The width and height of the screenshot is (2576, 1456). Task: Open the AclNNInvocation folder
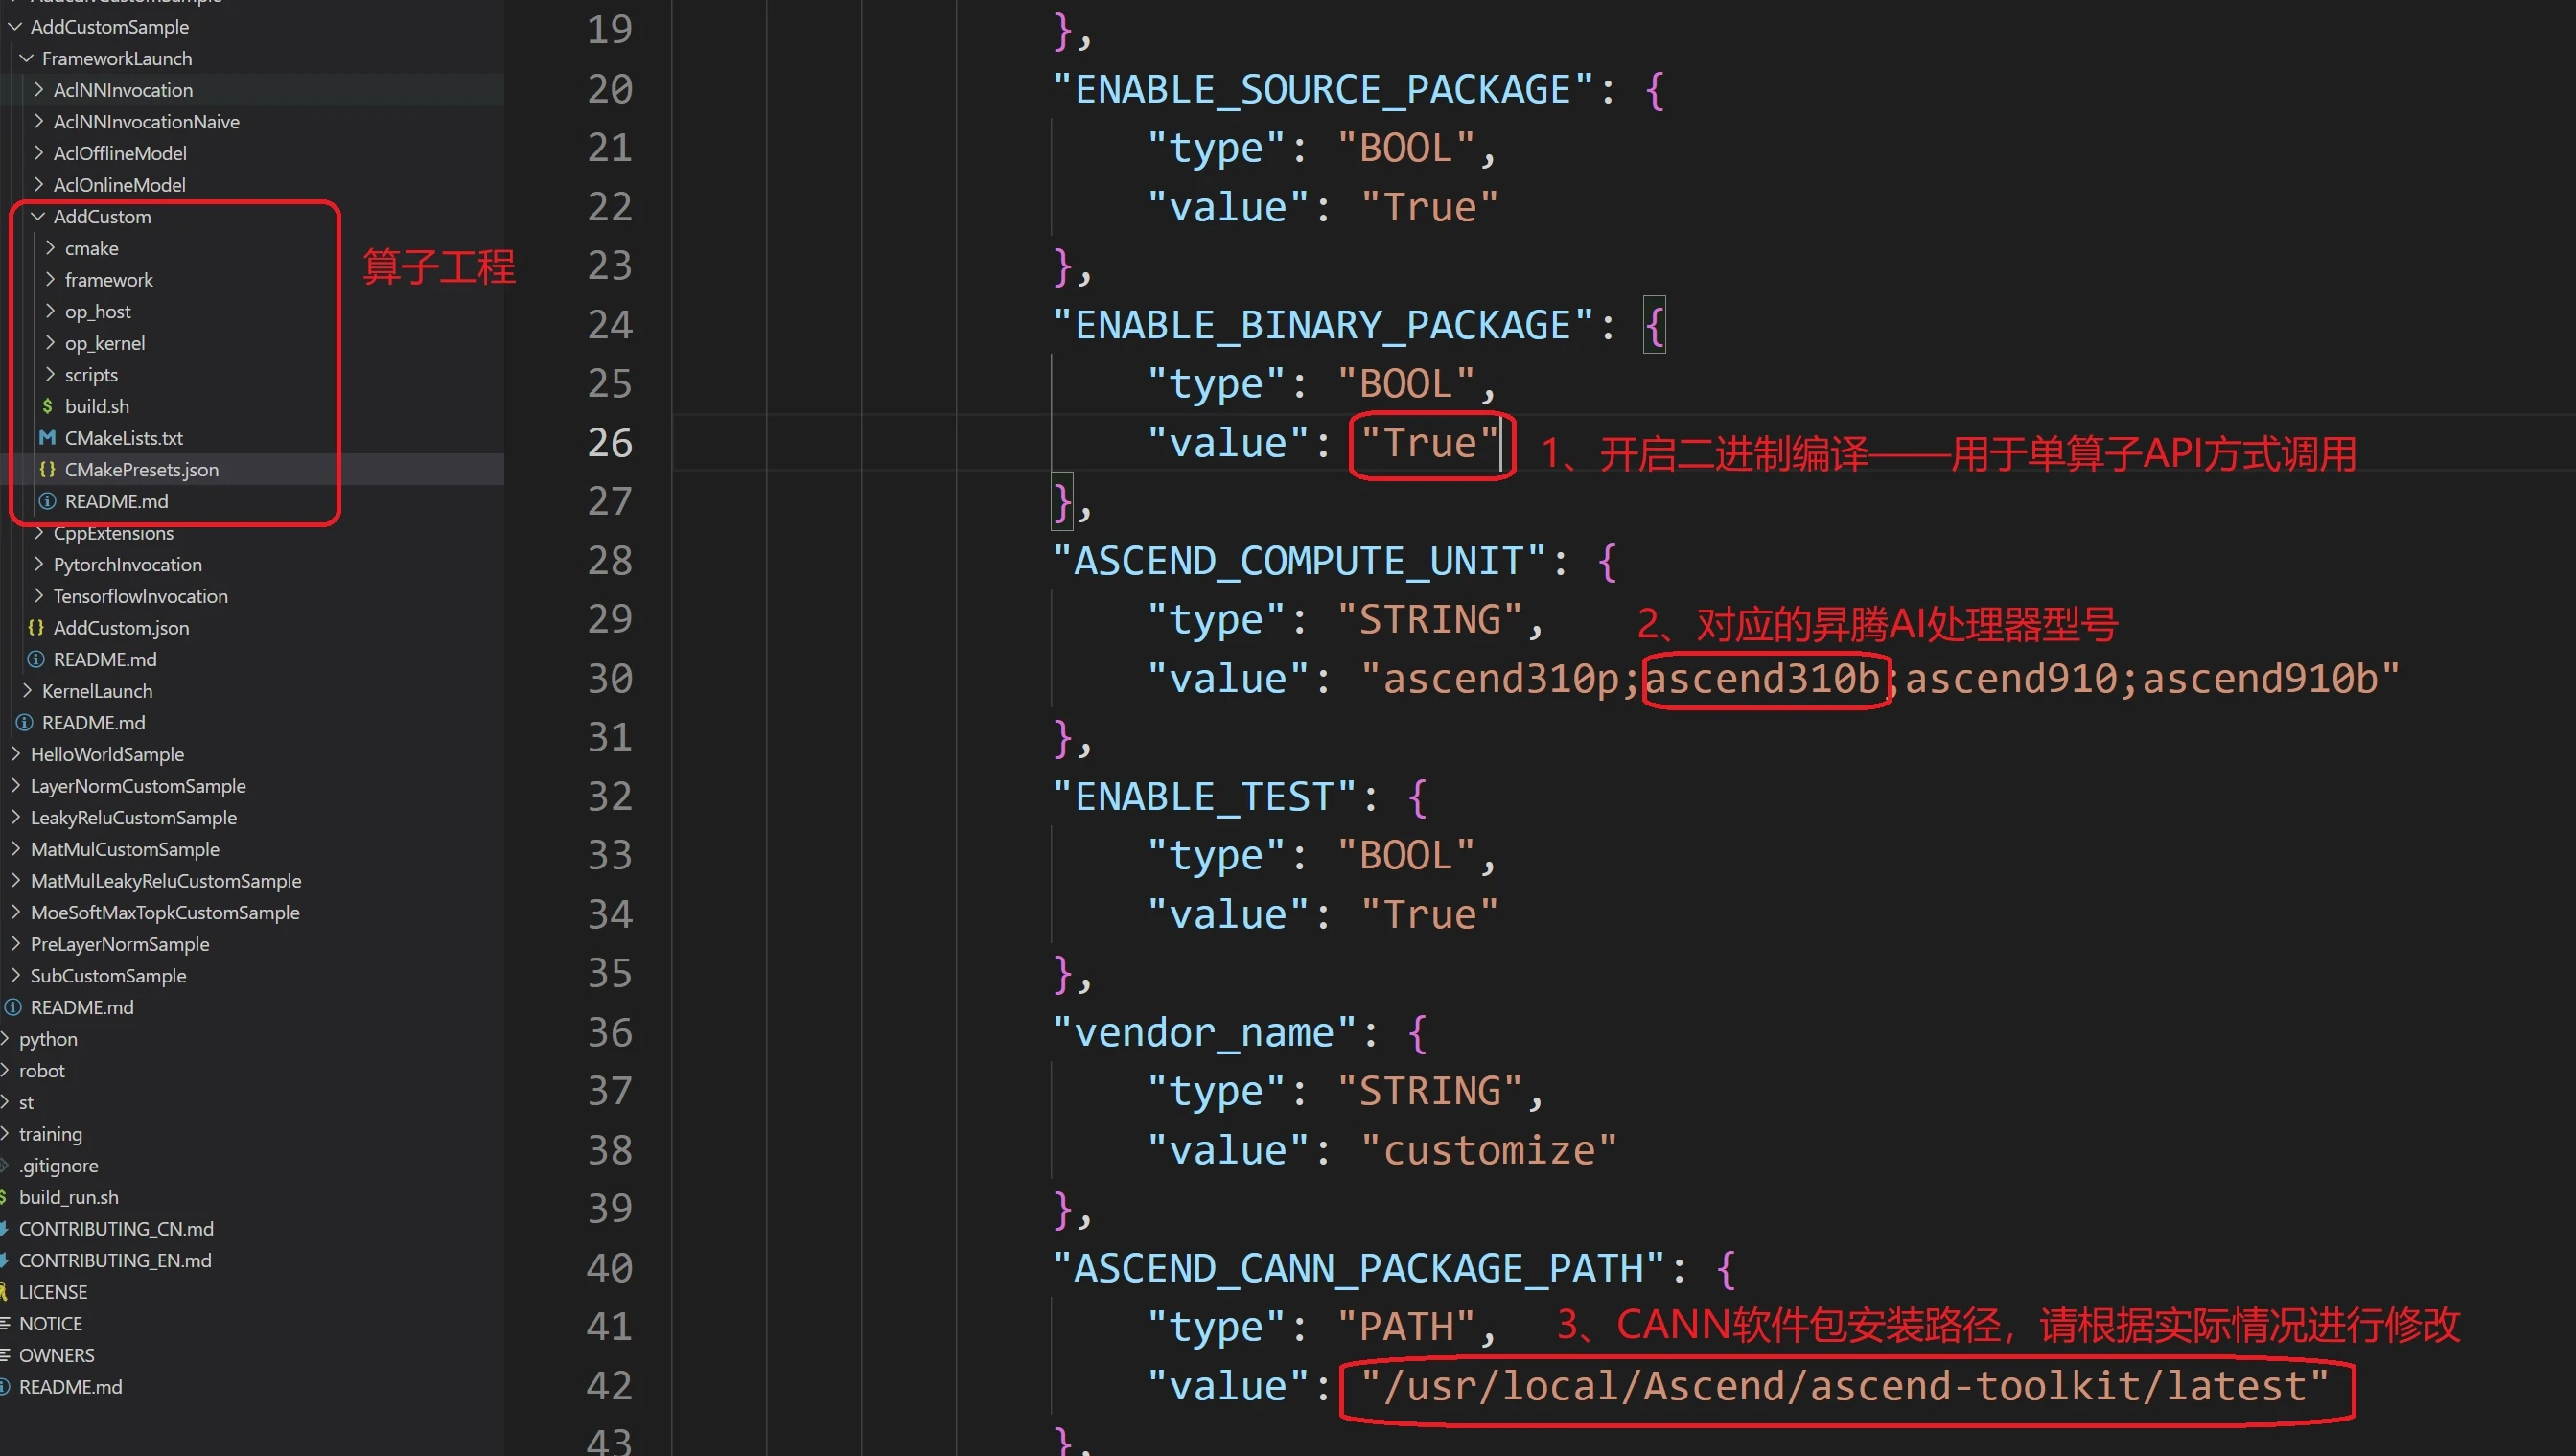click(x=122, y=90)
